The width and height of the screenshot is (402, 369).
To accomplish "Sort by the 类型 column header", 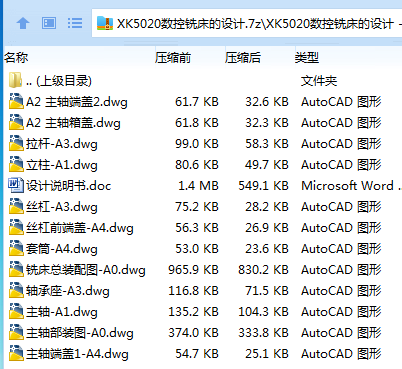I will tap(307, 58).
